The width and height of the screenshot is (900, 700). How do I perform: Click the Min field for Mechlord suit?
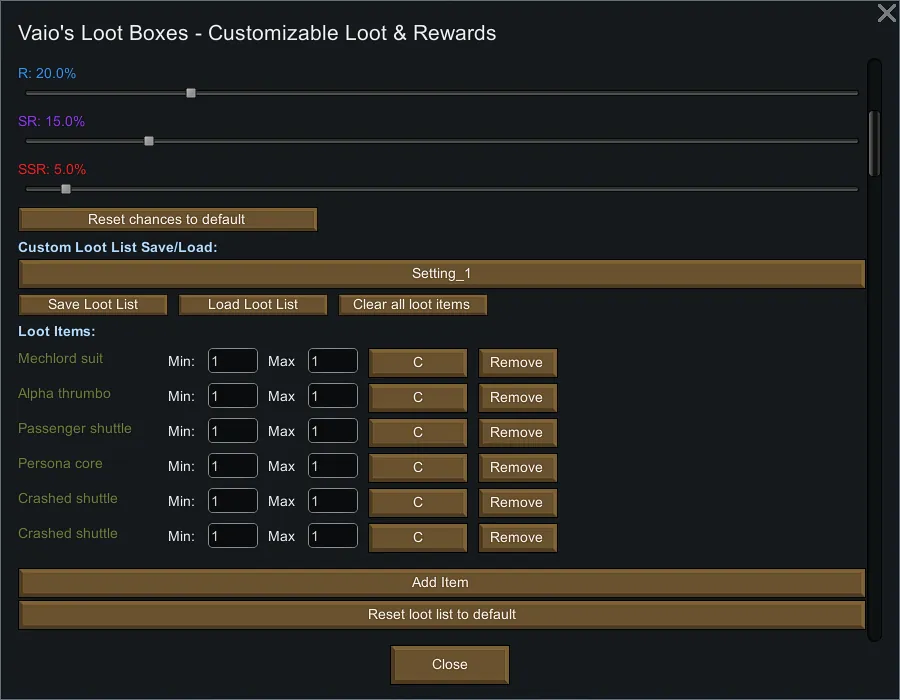coord(232,361)
